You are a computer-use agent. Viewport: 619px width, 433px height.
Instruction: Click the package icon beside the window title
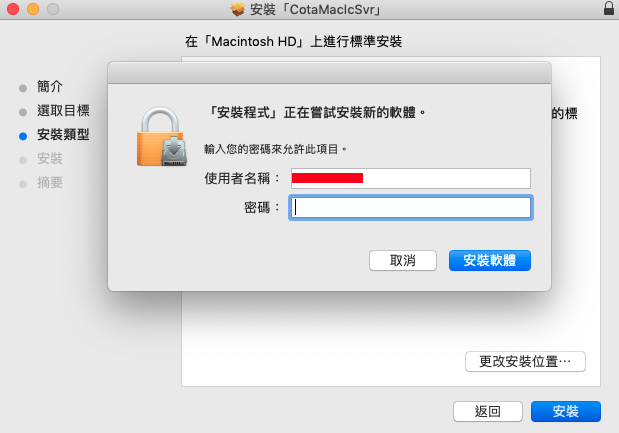238,9
